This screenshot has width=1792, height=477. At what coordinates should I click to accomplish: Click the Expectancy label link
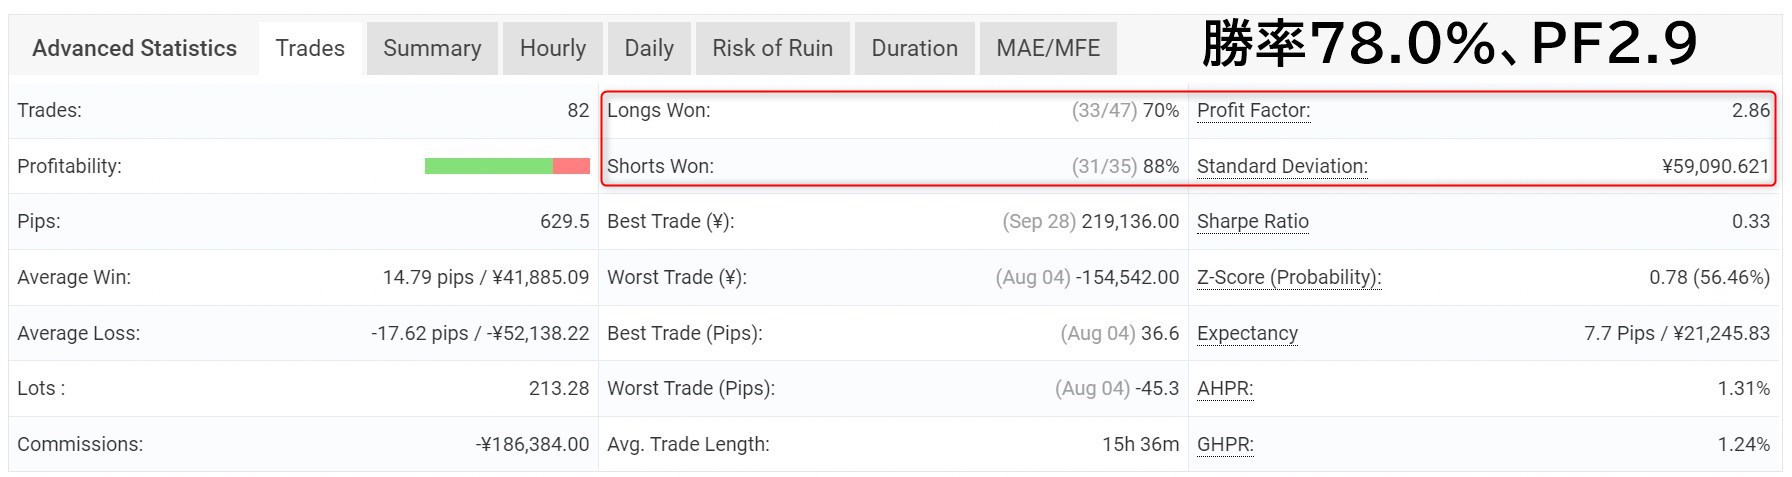1247,334
